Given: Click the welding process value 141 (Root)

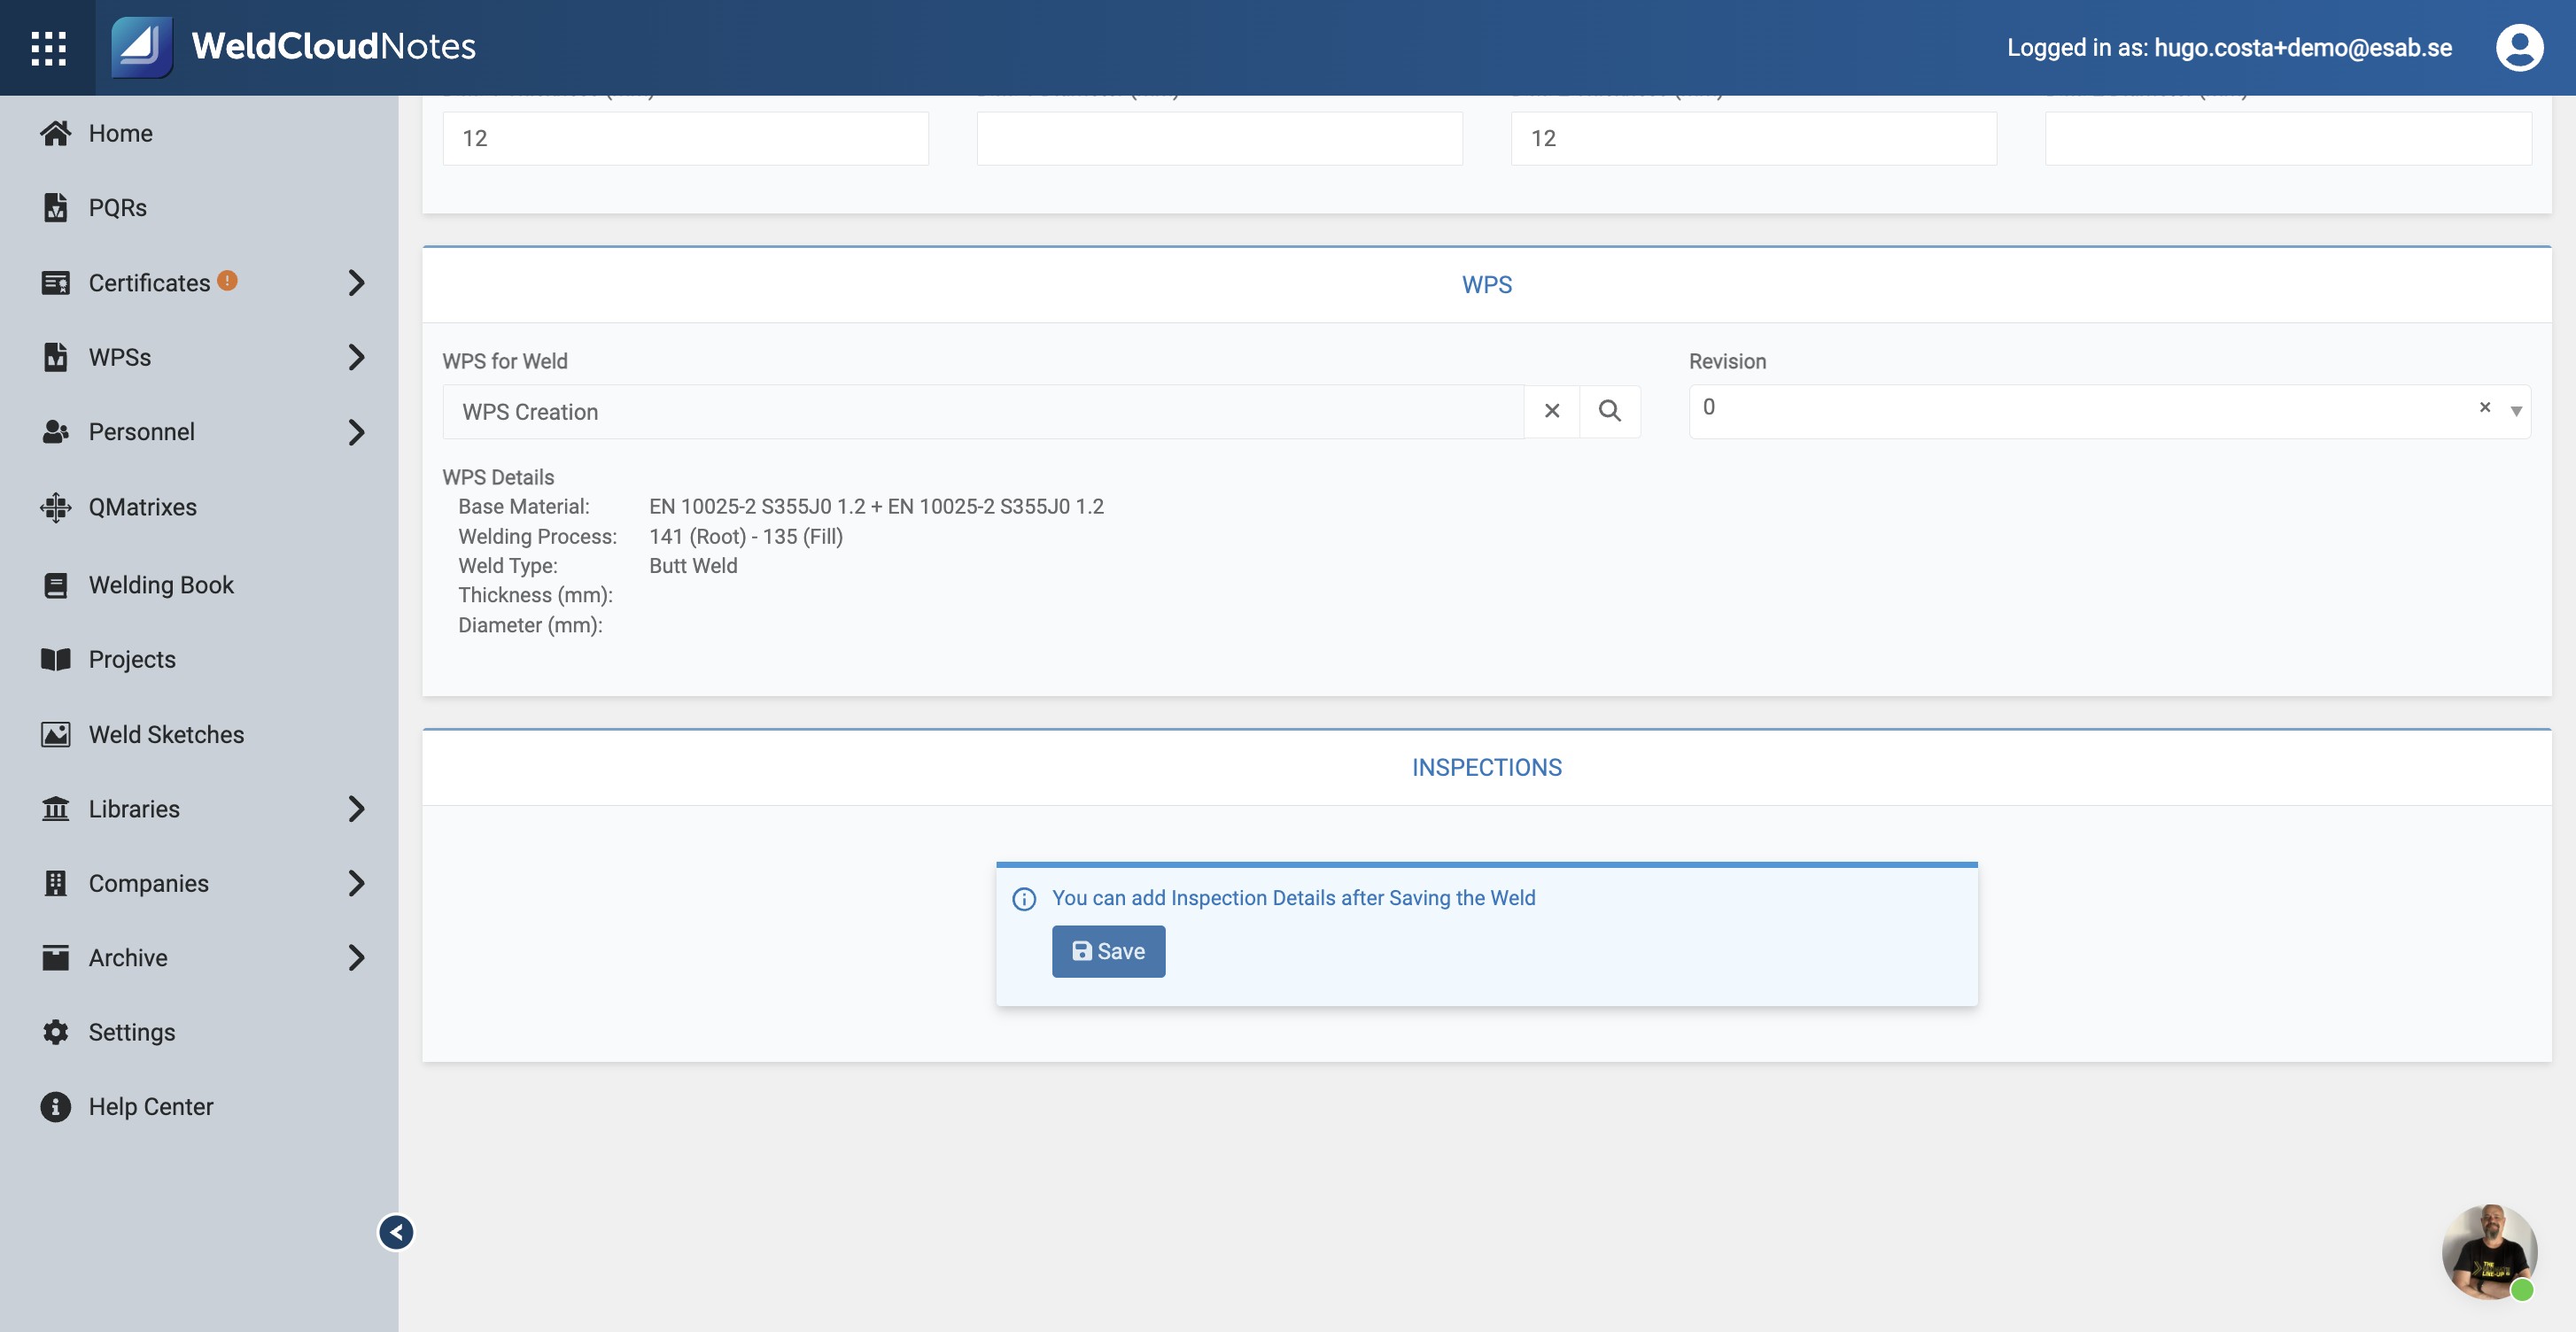Looking at the screenshot, I should [x=746, y=536].
